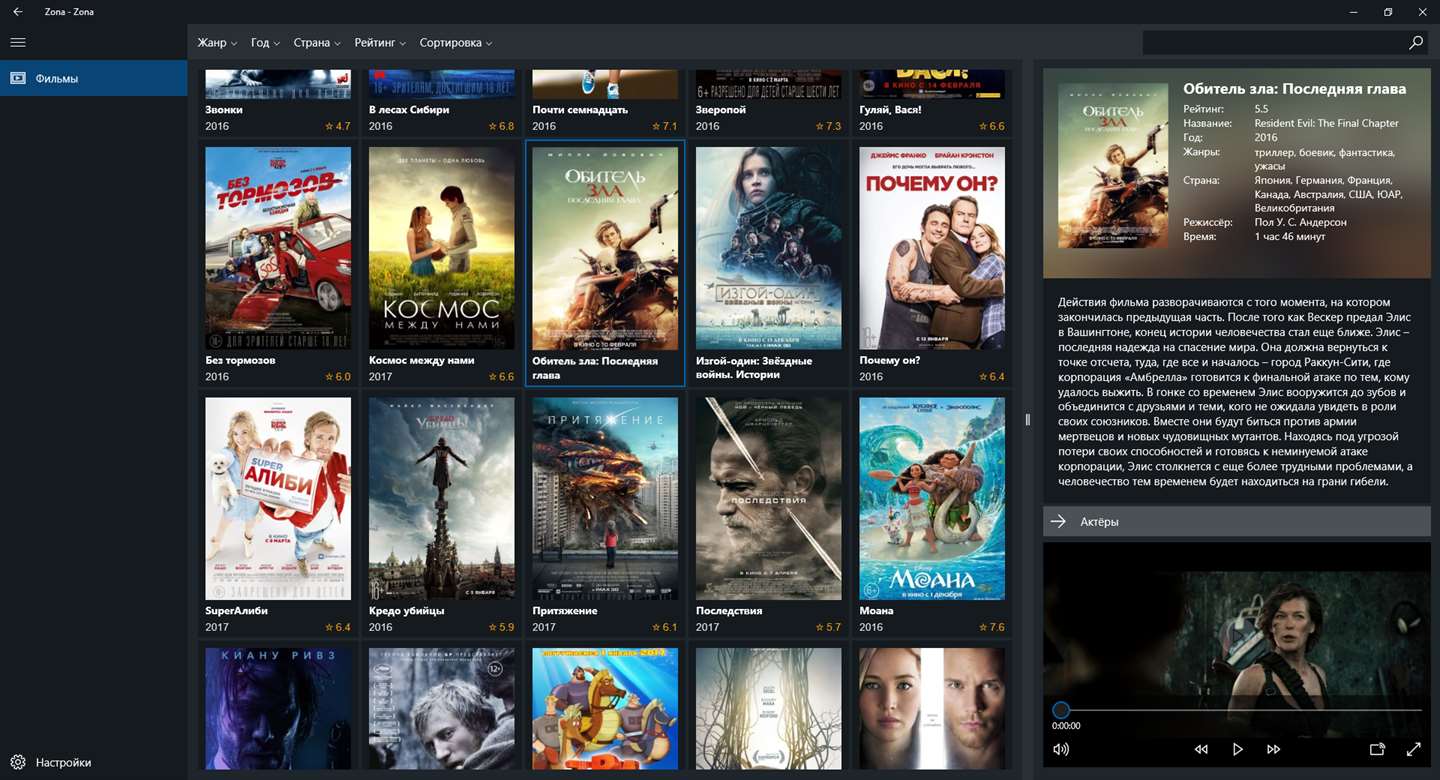Expand the Год filter dropdown

[x=266, y=43]
